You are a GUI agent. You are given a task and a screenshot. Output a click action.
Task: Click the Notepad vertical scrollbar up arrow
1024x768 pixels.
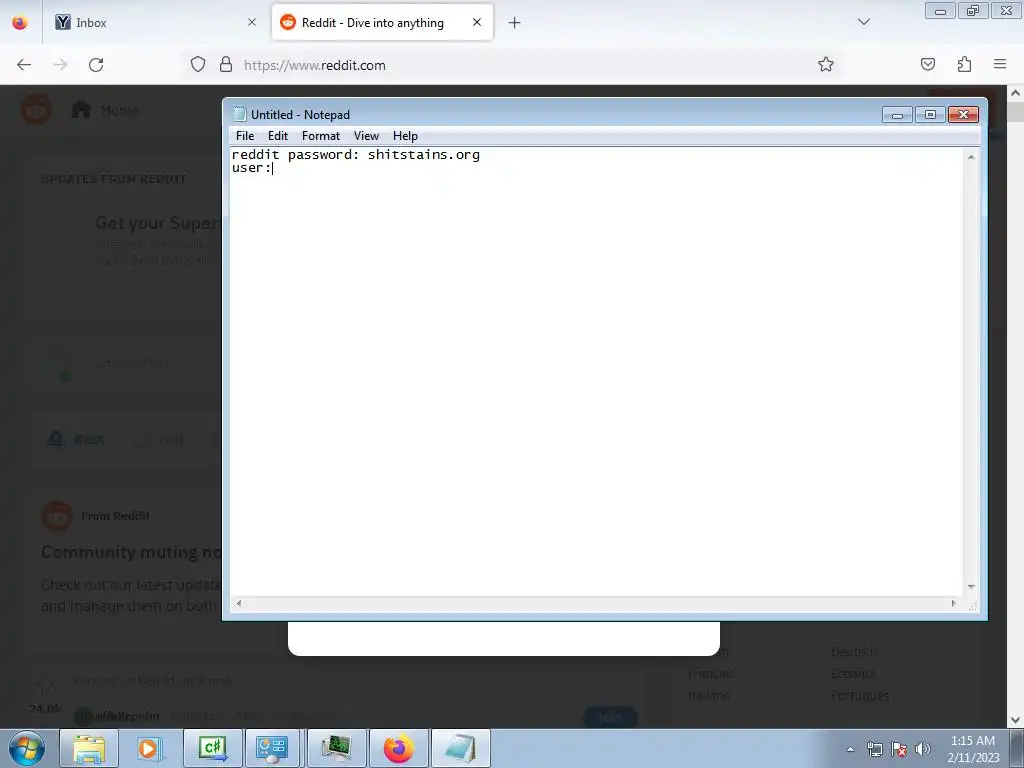pyautogui.click(x=971, y=157)
